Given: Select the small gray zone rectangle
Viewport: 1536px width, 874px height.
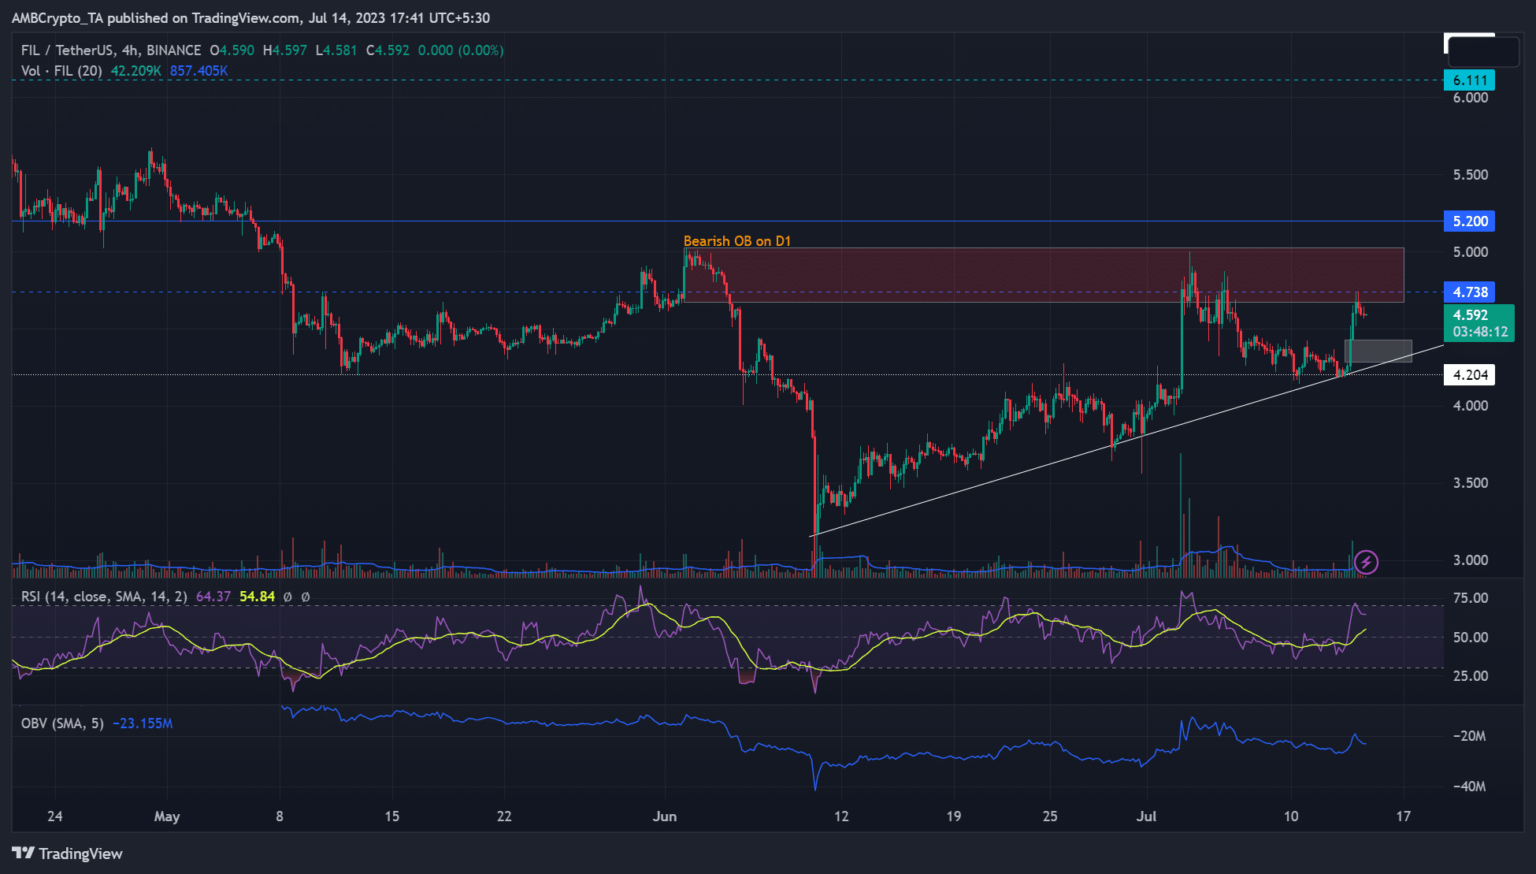Looking at the screenshot, I should [1379, 351].
